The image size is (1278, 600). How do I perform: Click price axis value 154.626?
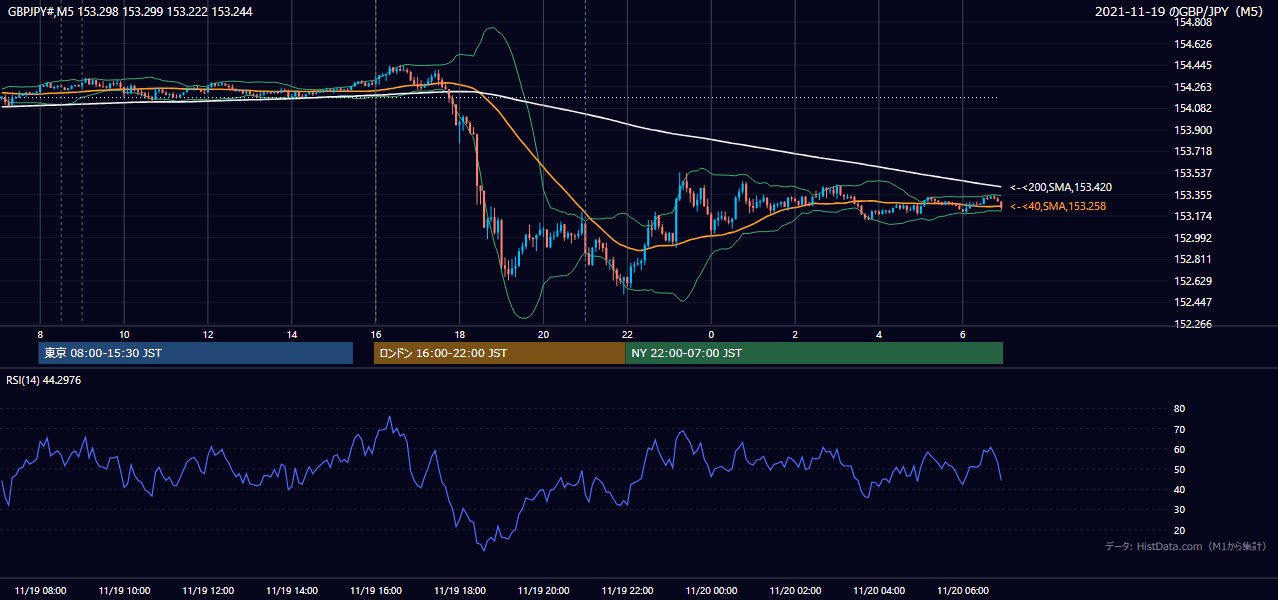point(1193,44)
